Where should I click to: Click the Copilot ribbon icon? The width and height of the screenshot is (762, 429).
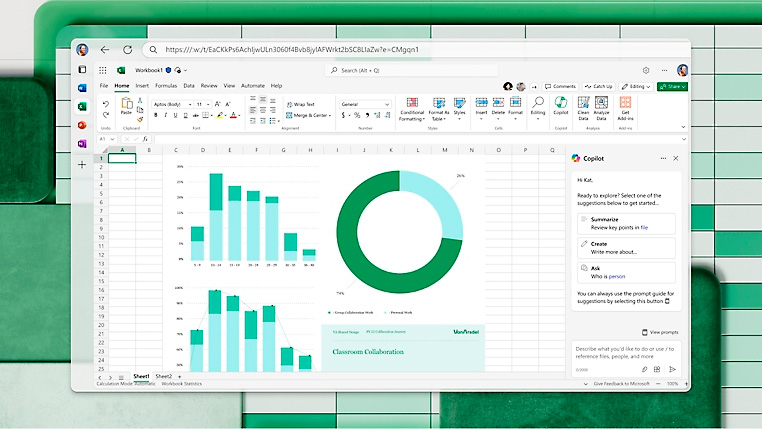point(561,103)
